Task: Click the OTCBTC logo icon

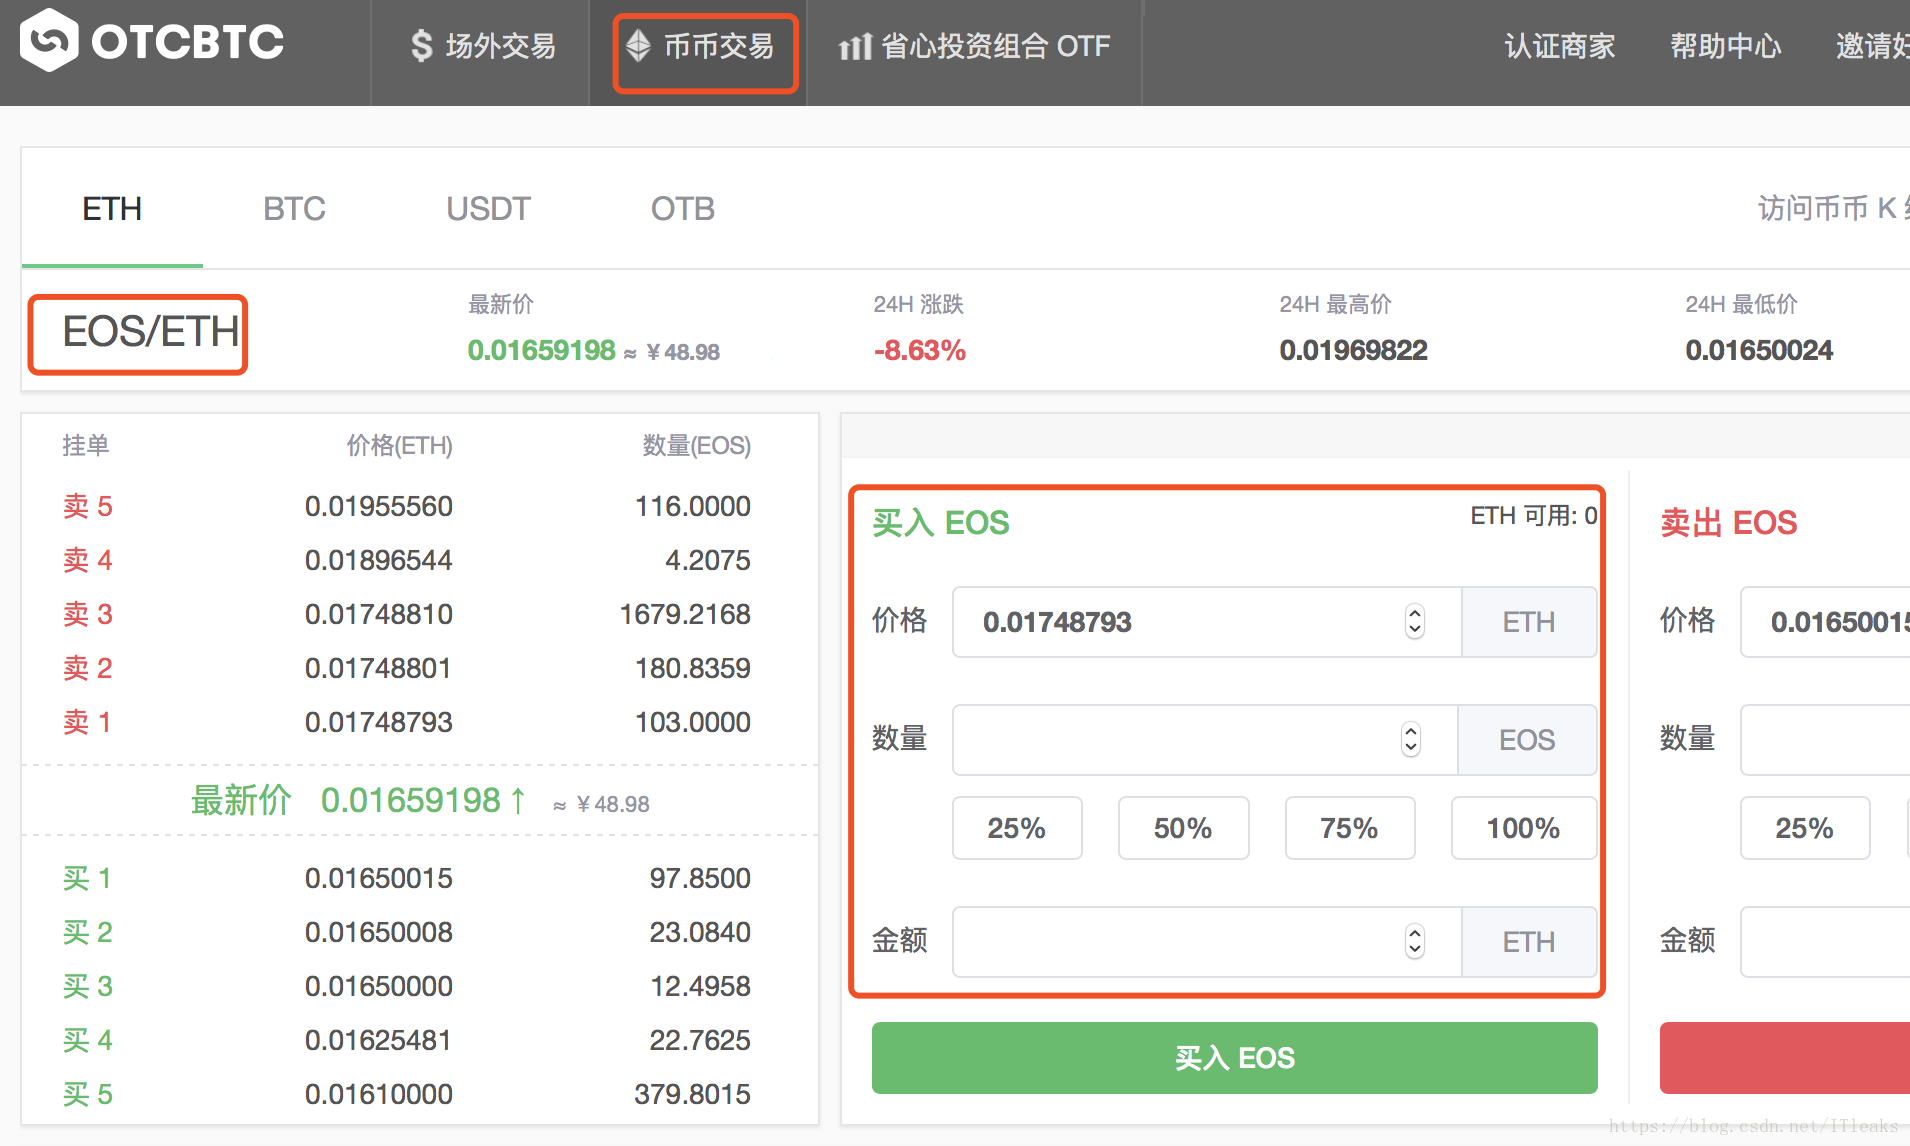Action: [x=49, y=40]
